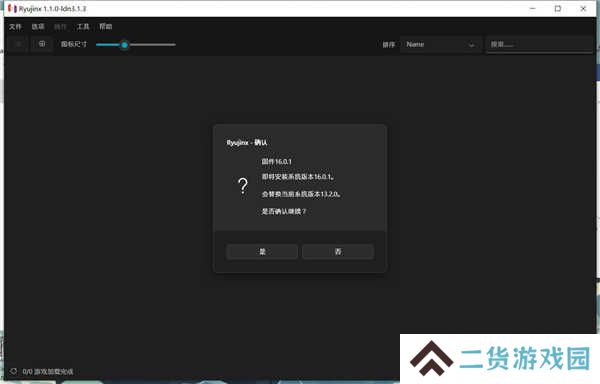Viewport: 600px width, 384px height.
Task: Click the question mark icon in dialog
Action: coord(243,186)
